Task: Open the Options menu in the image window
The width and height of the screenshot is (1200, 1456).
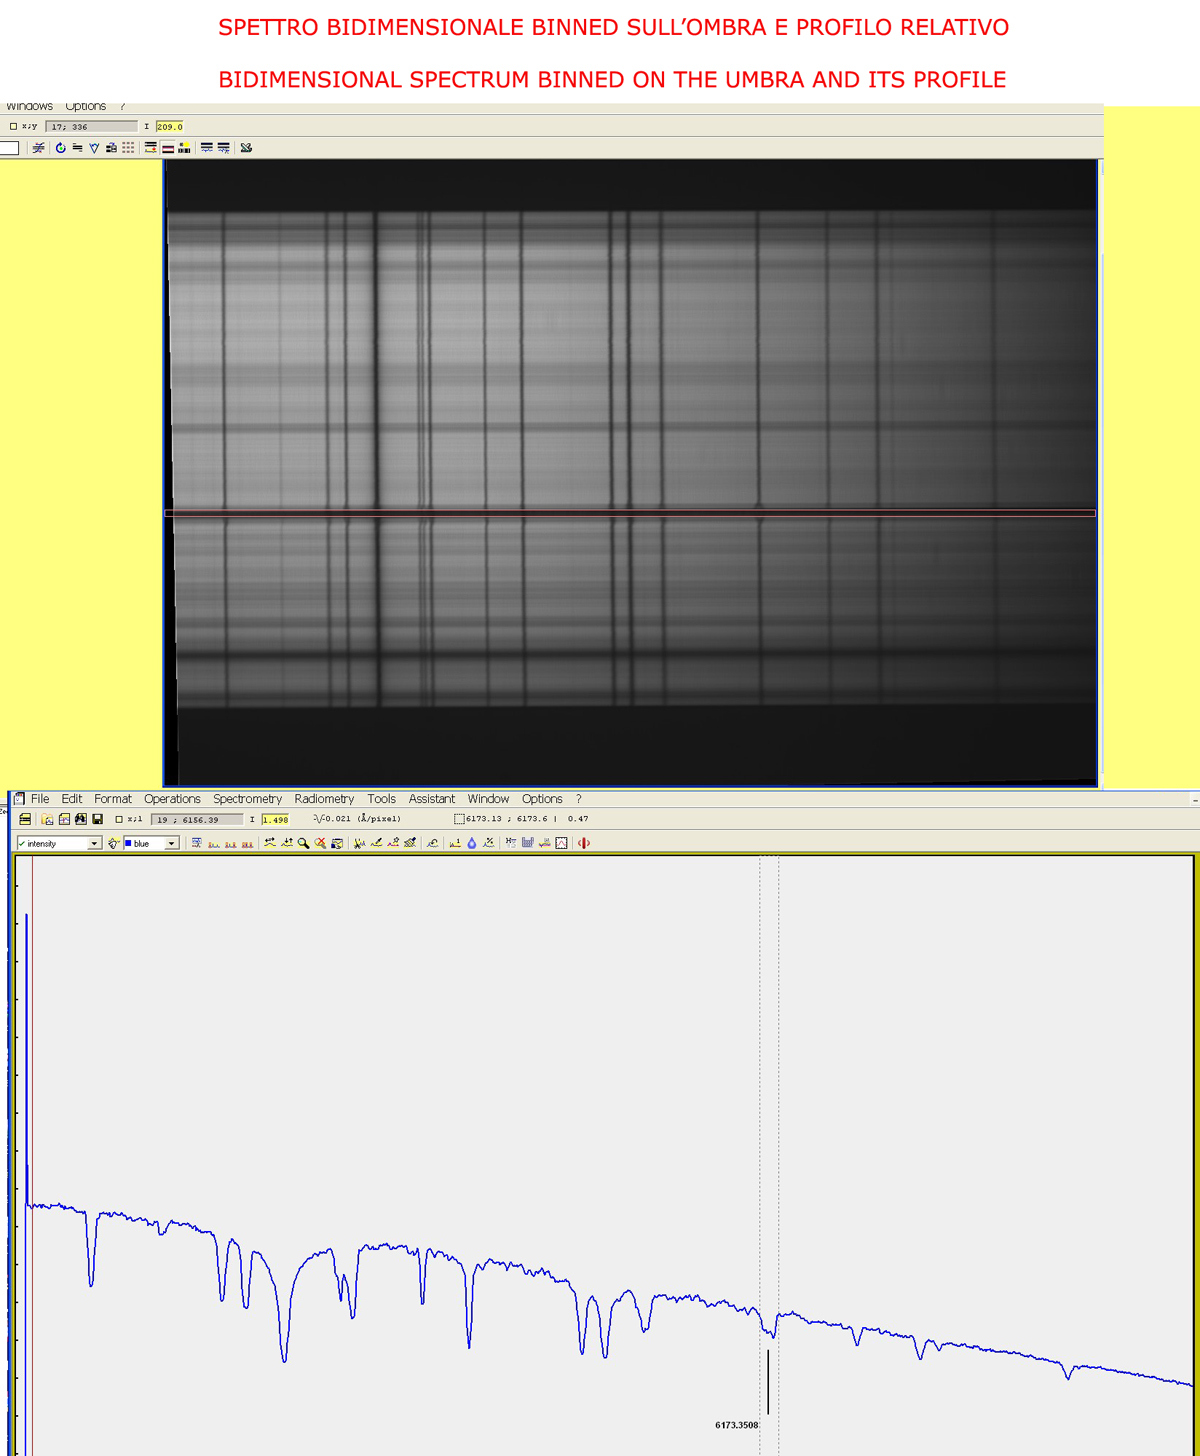Action: 86,106
